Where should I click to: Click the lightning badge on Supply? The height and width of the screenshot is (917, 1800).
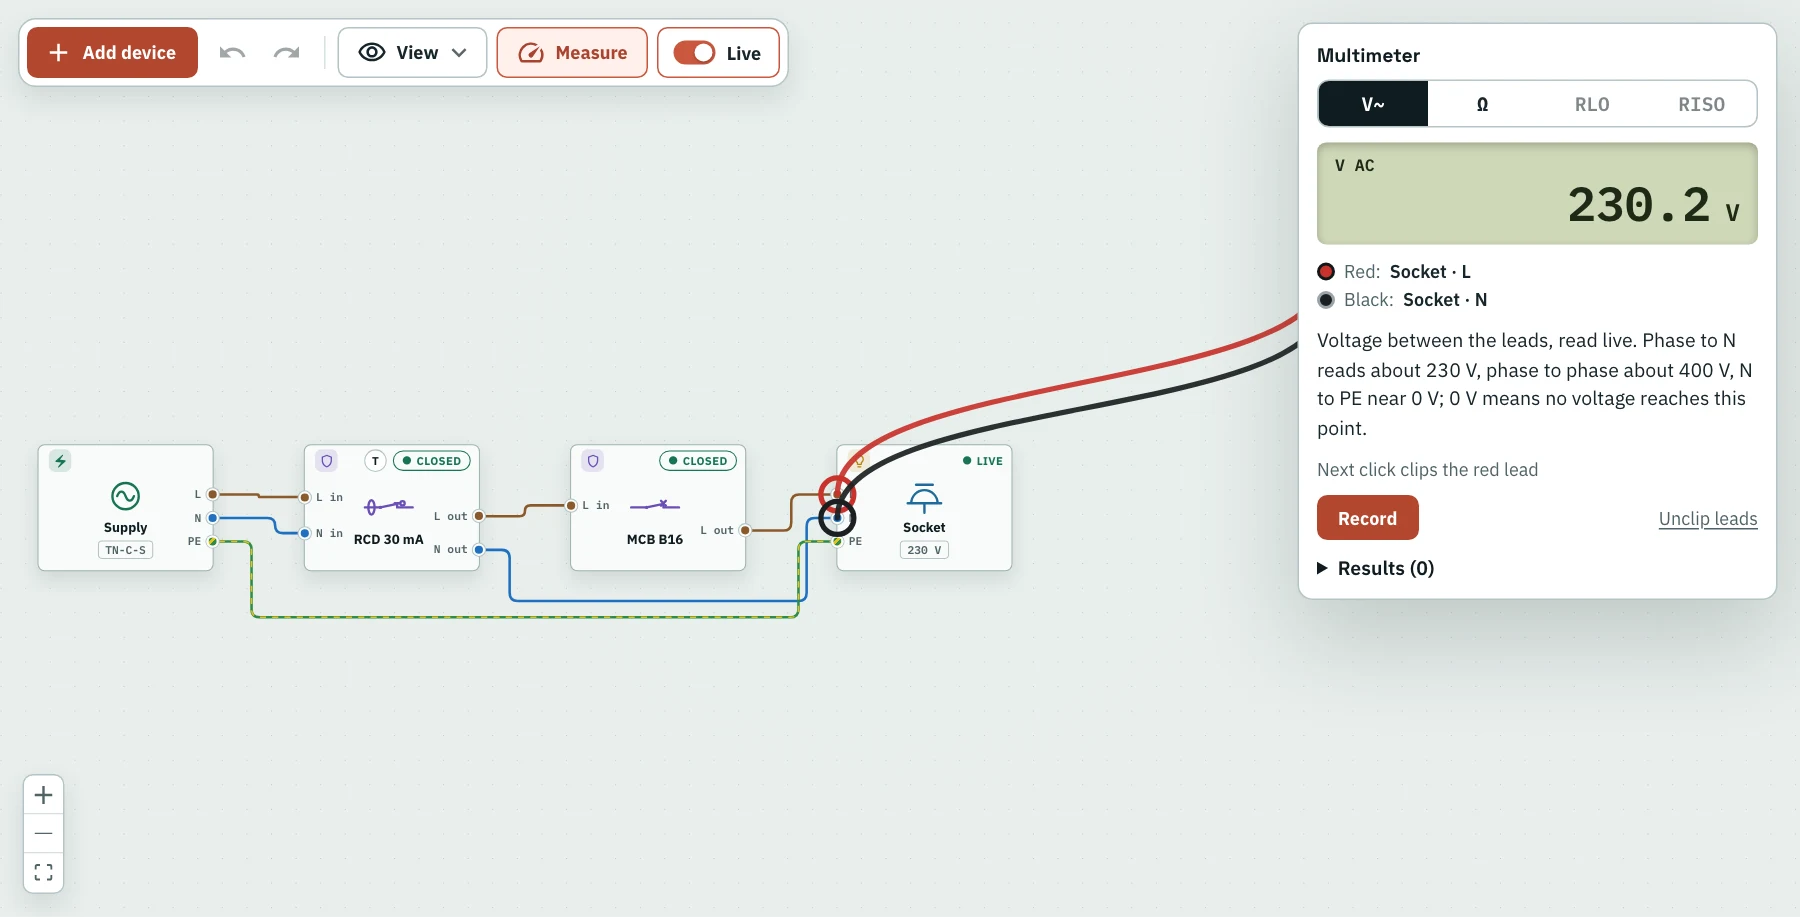coord(60,461)
